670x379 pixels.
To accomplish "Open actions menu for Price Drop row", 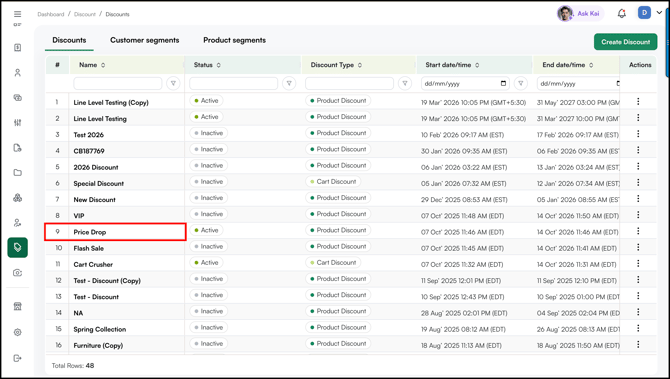I will tap(638, 231).
